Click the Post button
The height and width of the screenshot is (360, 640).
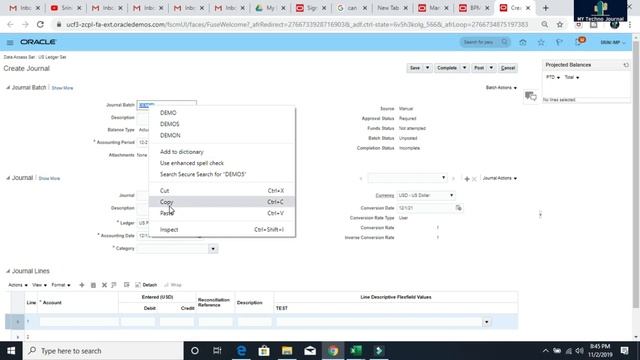click(479, 68)
